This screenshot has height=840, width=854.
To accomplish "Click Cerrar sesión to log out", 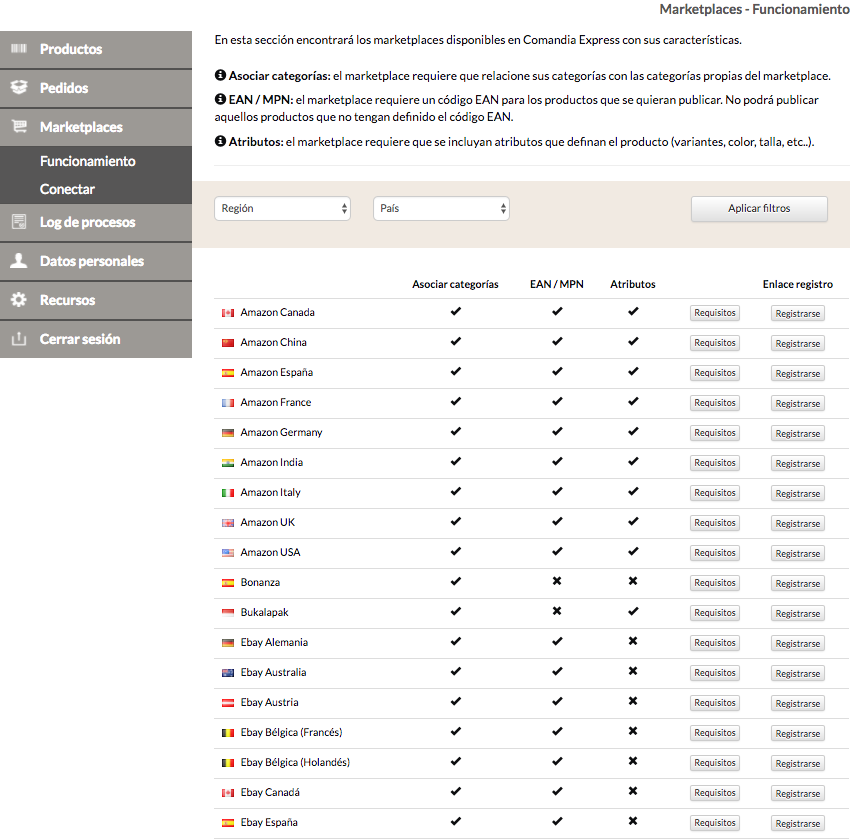I will 96,339.
